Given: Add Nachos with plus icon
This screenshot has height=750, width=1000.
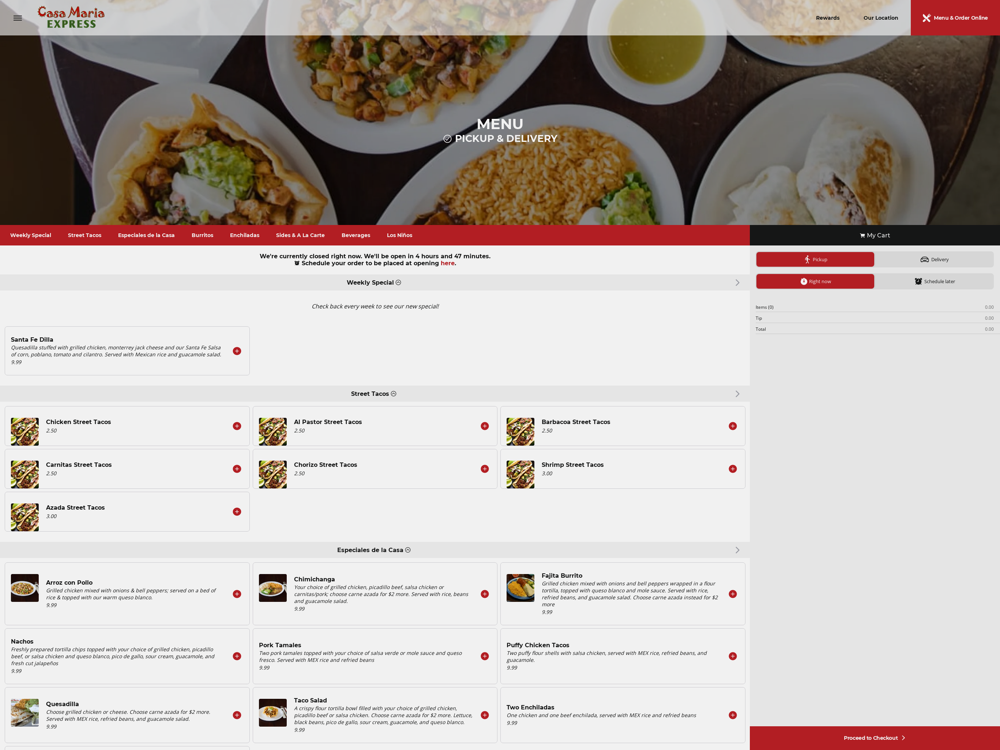Looking at the screenshot, I should coord(237,656).
